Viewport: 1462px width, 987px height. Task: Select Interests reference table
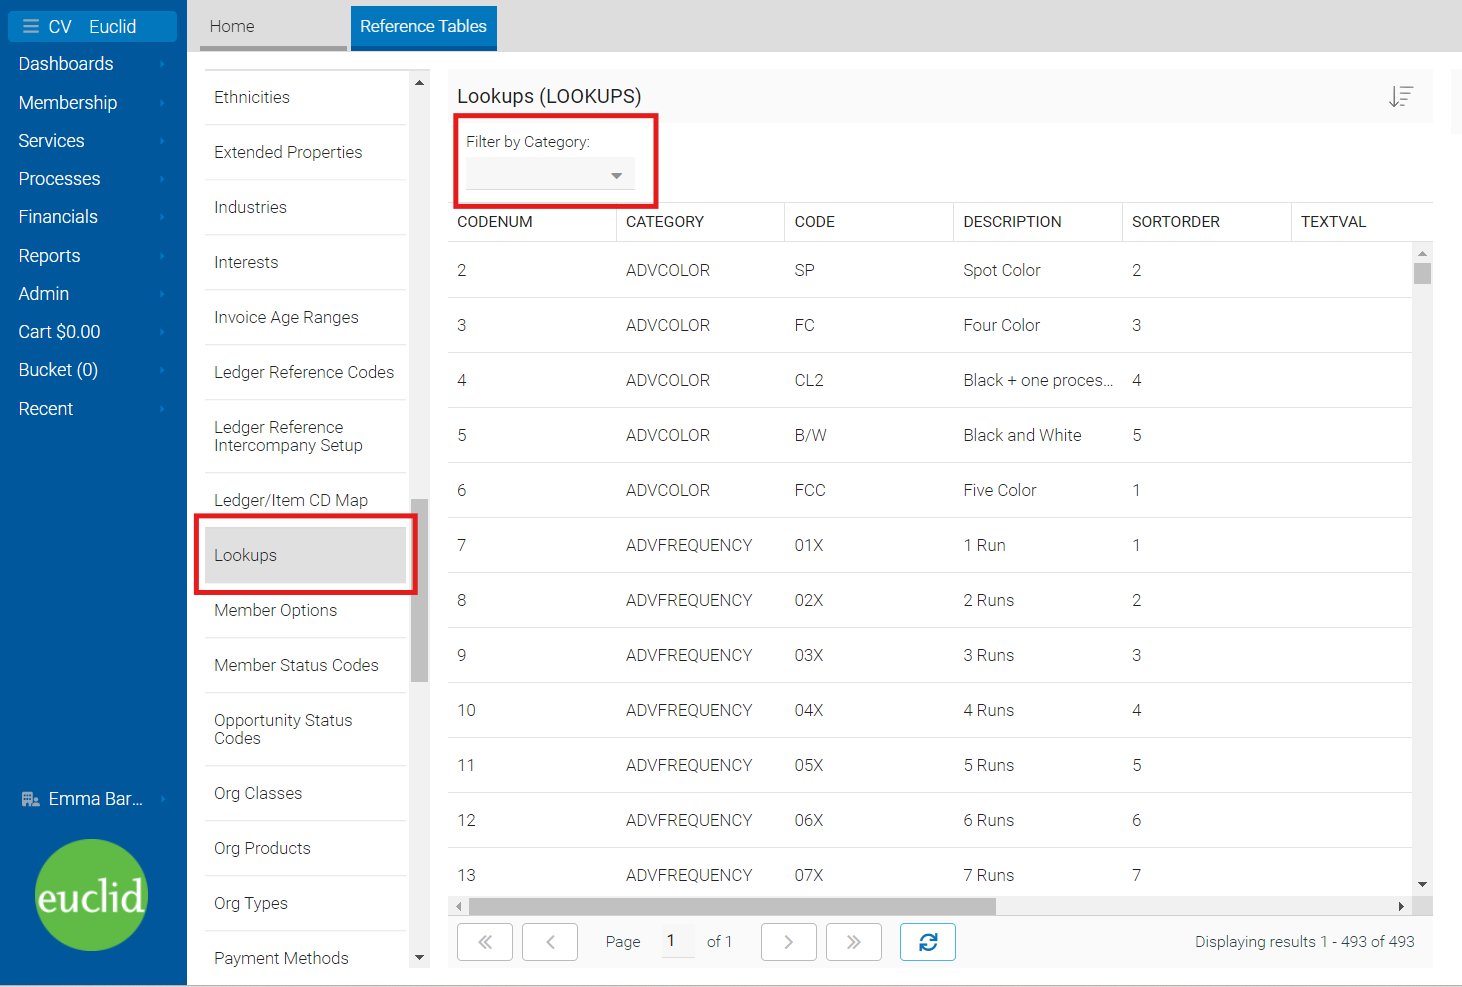(x=306, y=262)
